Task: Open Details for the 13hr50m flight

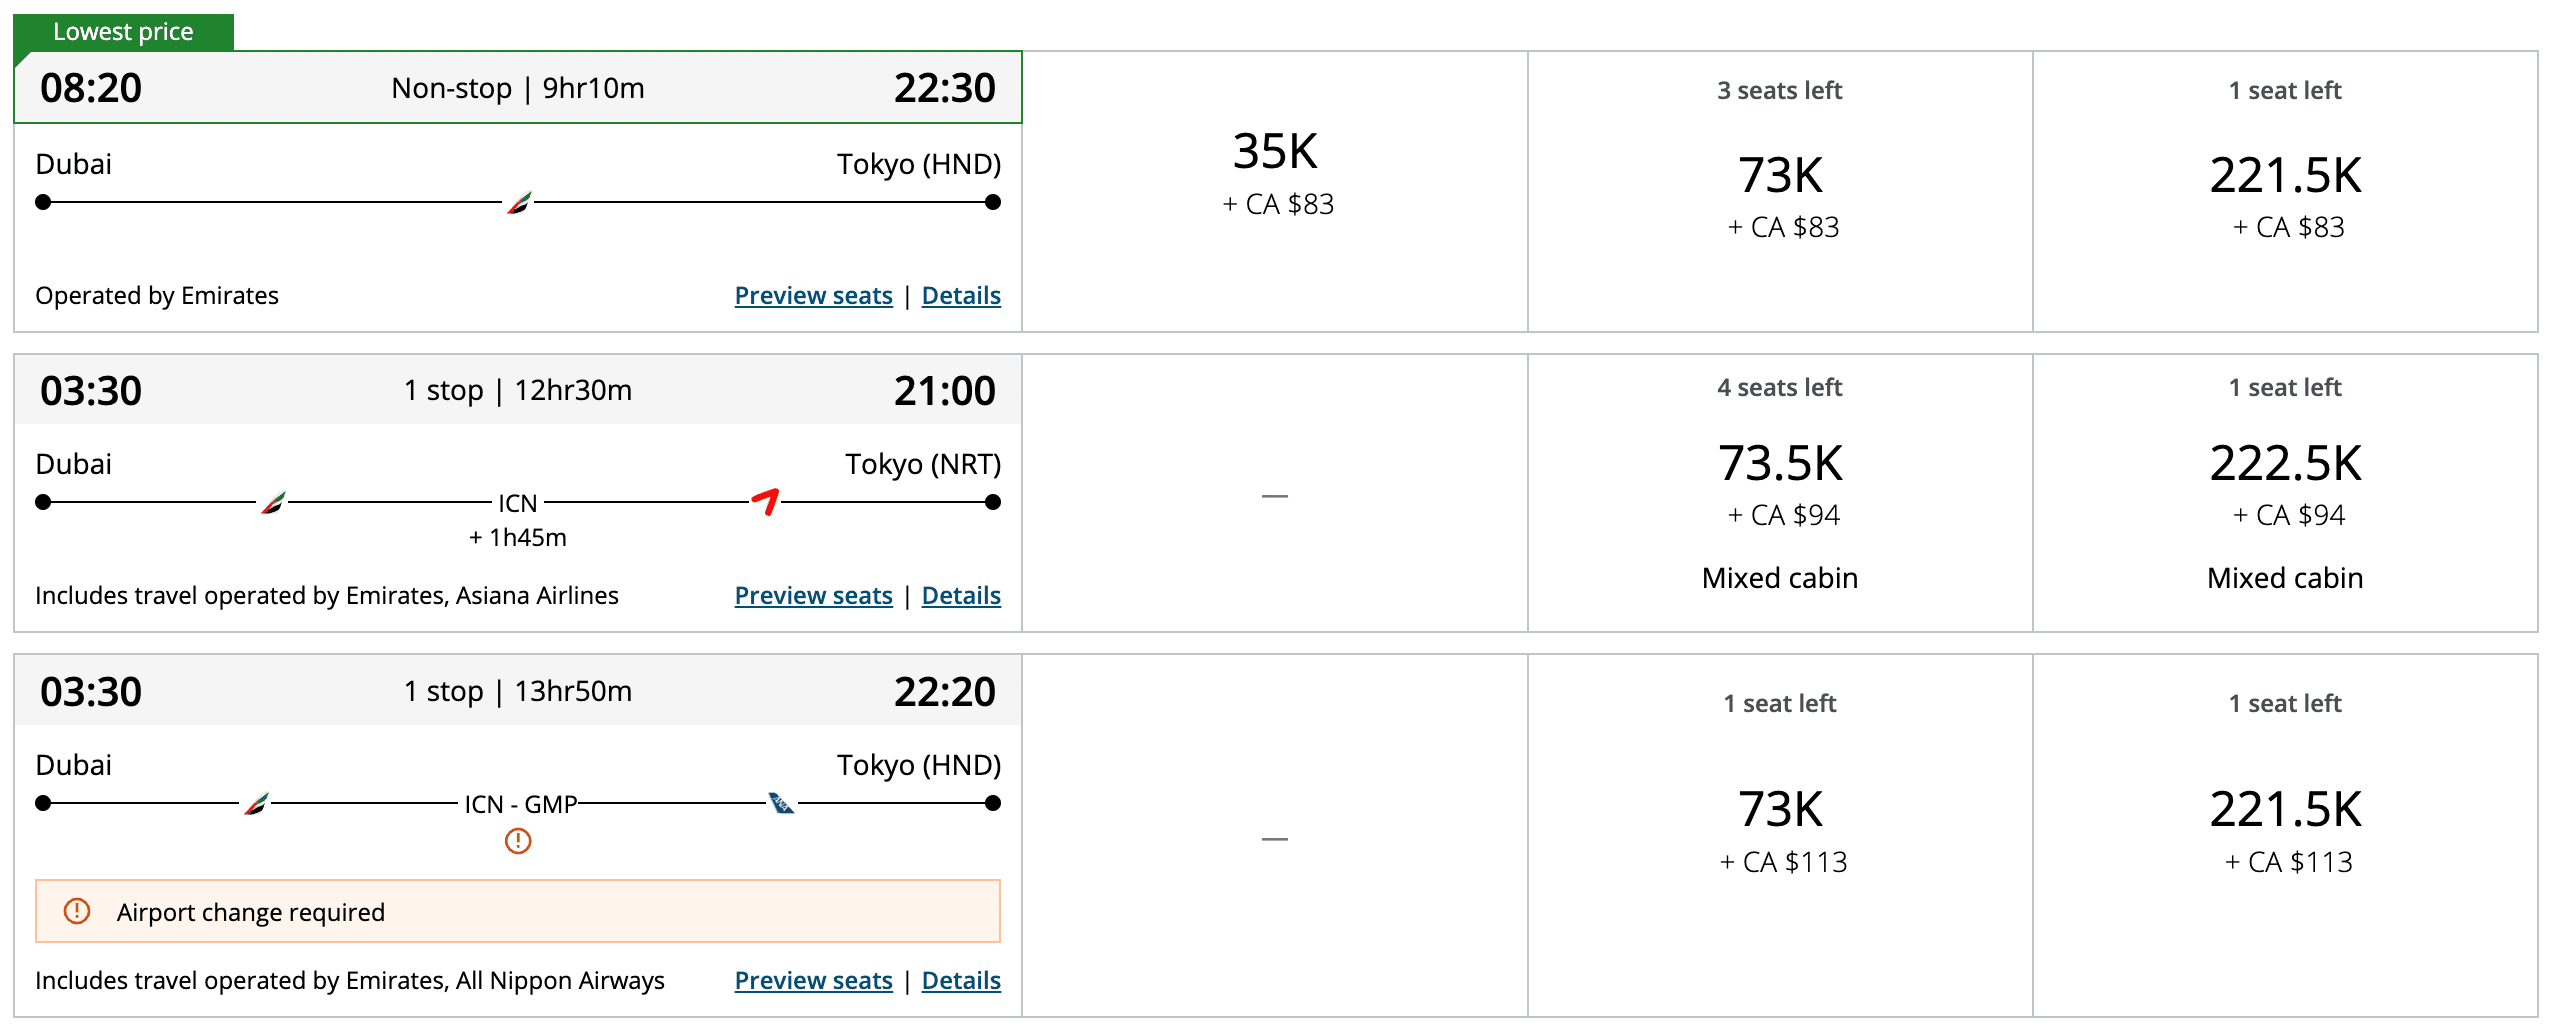Action: pyautogui.click(x=961, y=981)
